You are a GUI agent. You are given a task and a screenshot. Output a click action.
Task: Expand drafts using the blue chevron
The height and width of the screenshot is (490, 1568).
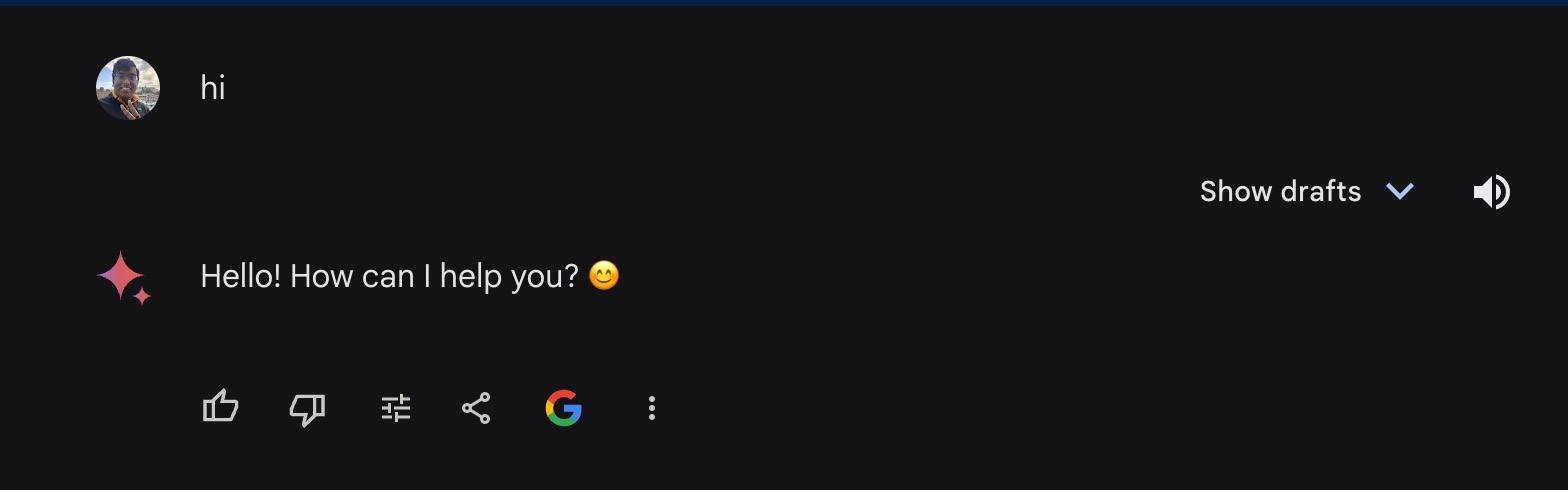[1400, 191]
